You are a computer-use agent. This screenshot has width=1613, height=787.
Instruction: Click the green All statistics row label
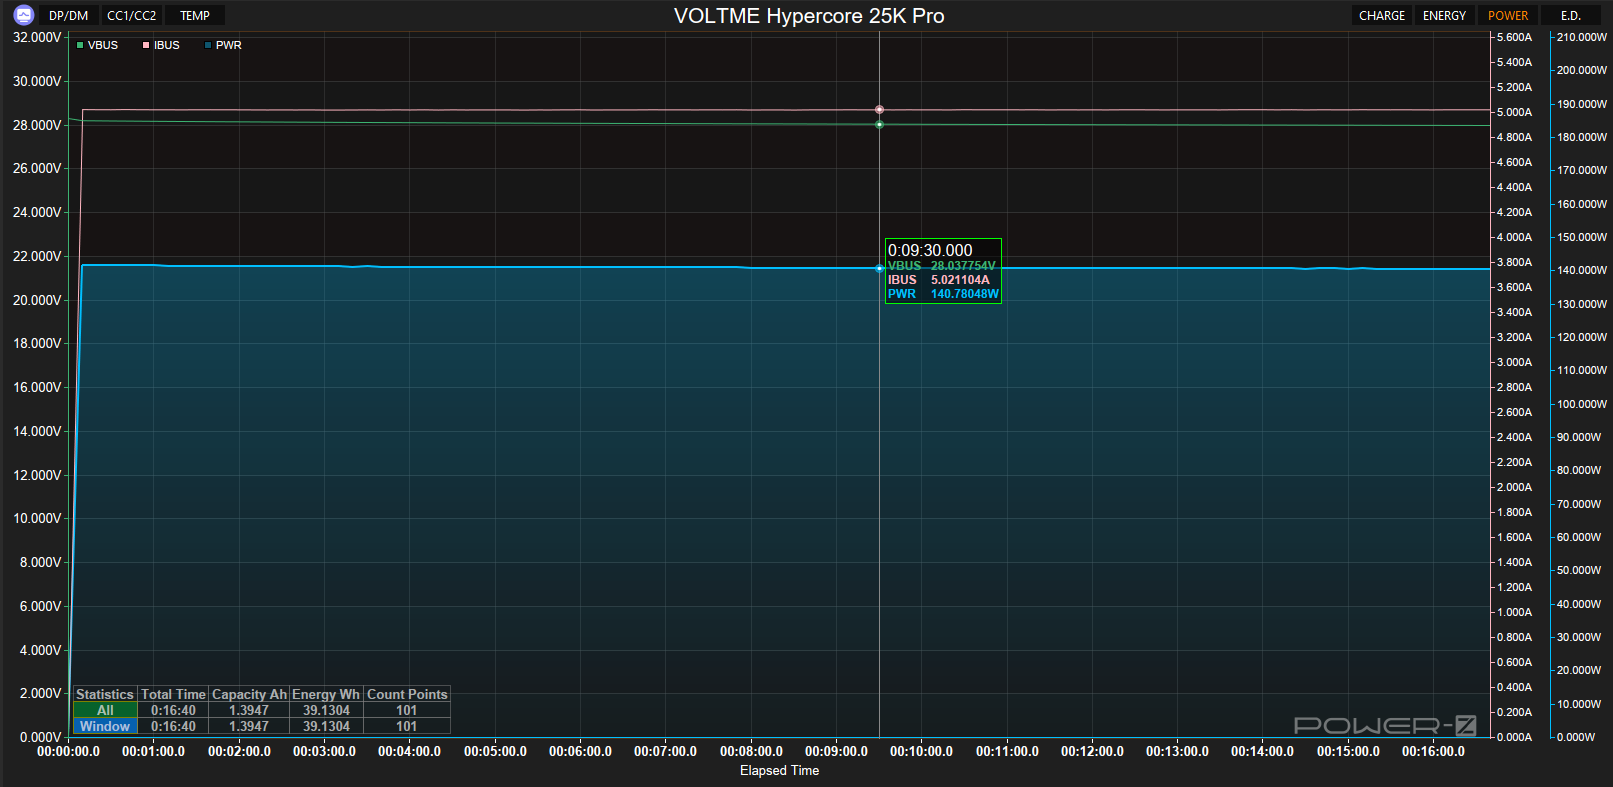click(105, 710)
